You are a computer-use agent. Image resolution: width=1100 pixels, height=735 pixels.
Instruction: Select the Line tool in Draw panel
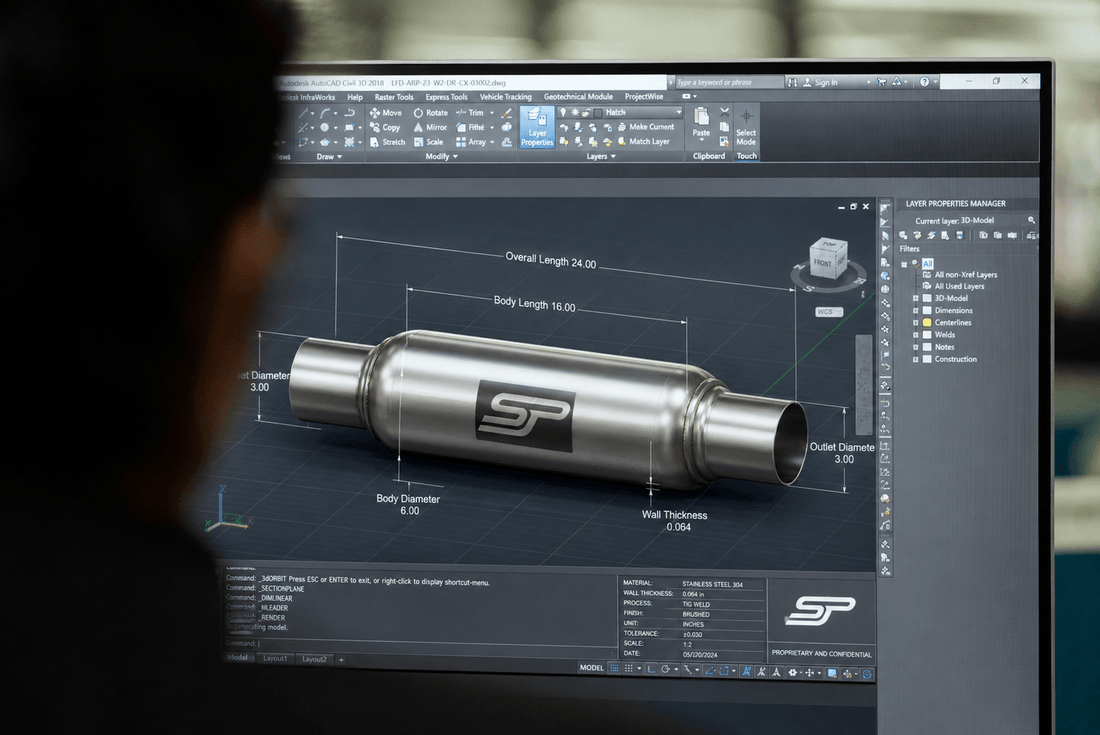pyautogui.click(x=303, y=113)
